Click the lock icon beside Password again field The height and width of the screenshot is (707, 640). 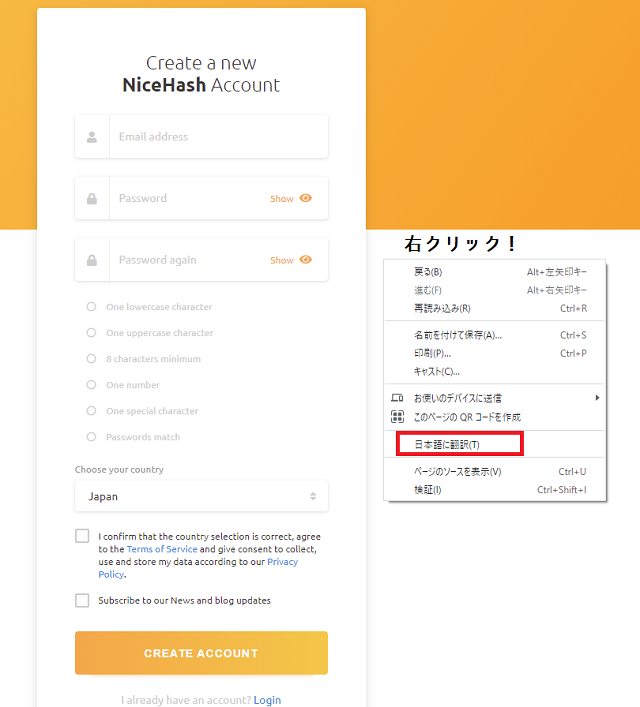92,260
